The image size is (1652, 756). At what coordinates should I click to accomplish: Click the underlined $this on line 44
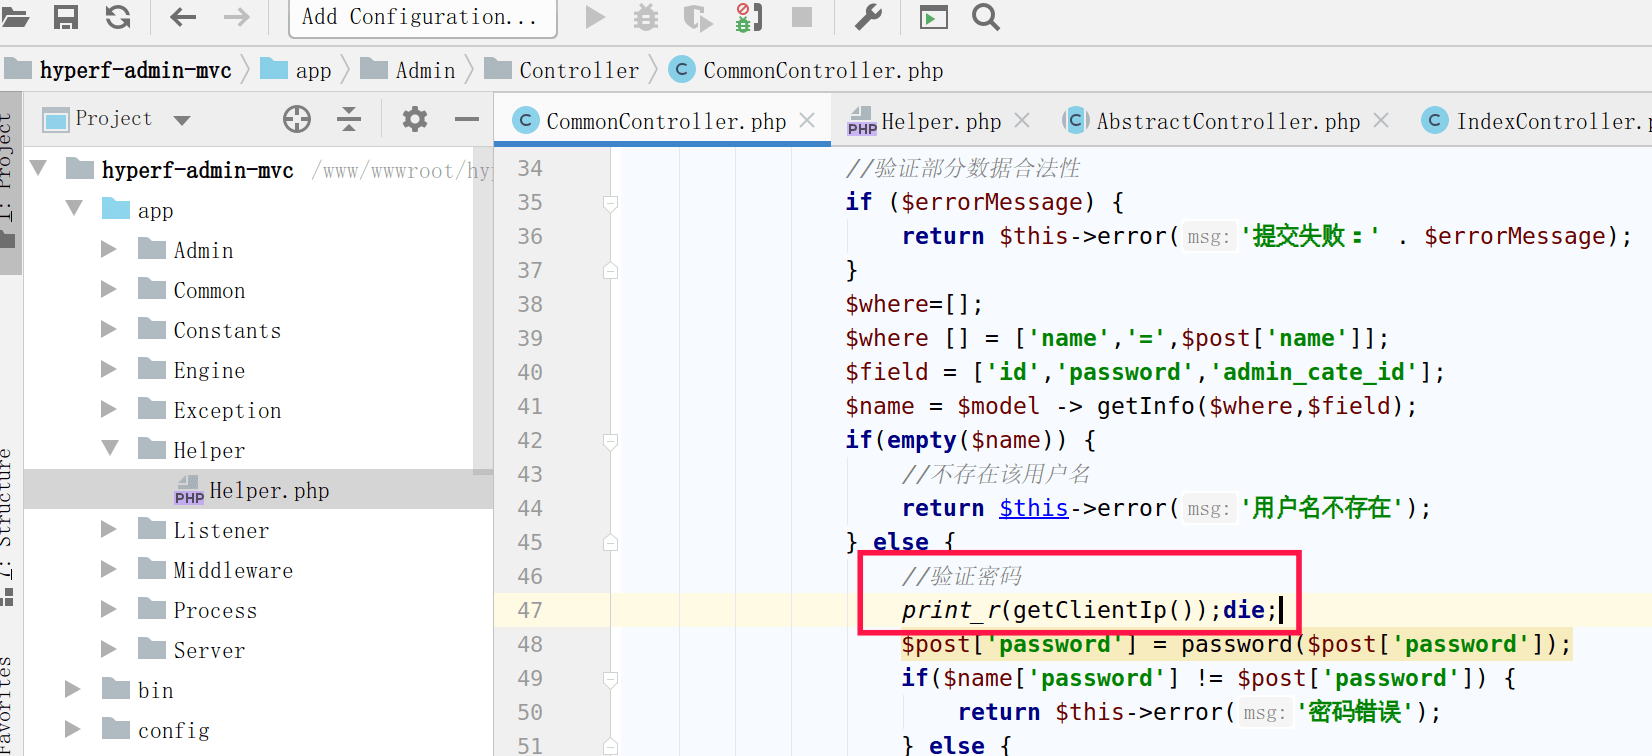[1034, 508]
